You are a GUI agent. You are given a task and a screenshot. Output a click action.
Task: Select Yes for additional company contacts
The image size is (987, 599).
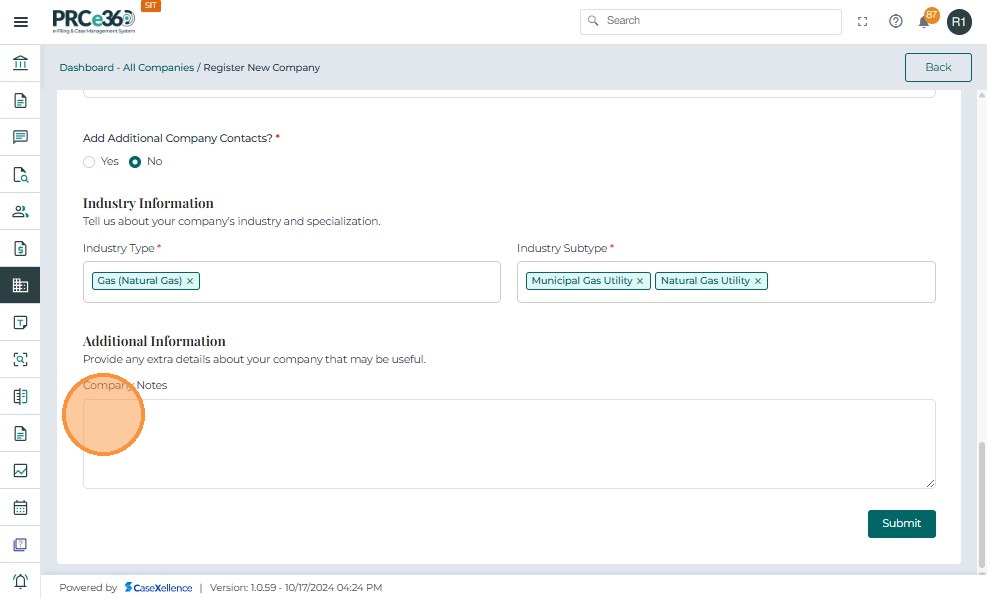point(89,162)
